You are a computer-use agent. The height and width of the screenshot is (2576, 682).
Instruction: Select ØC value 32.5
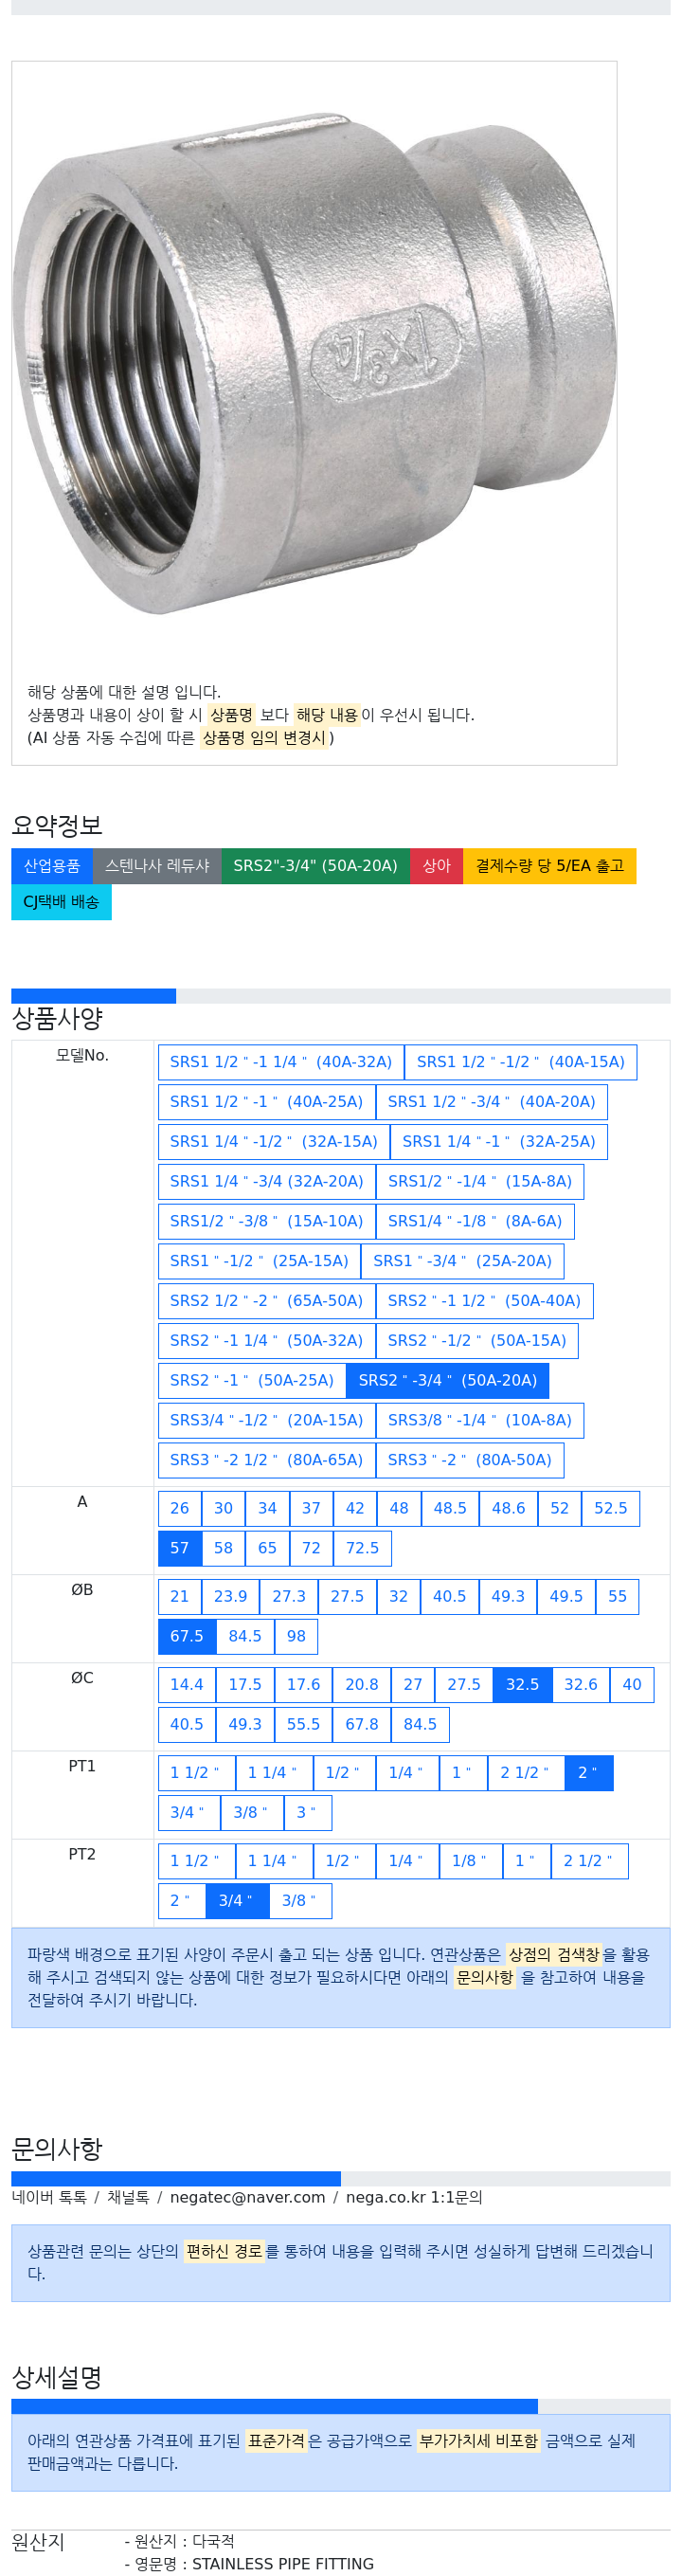[522, 1683]
